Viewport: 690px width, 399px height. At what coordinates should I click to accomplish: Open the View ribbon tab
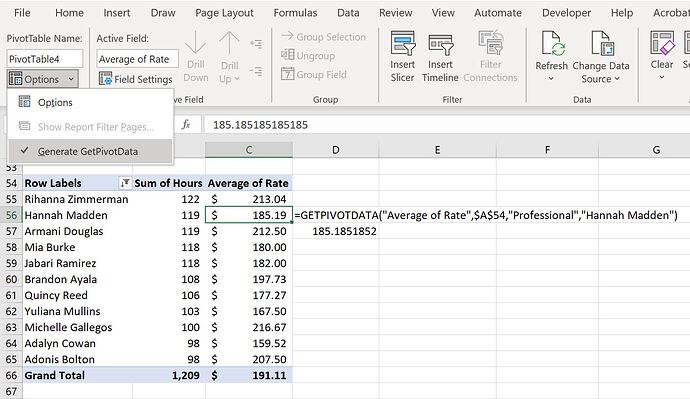(x=443, y=13)
